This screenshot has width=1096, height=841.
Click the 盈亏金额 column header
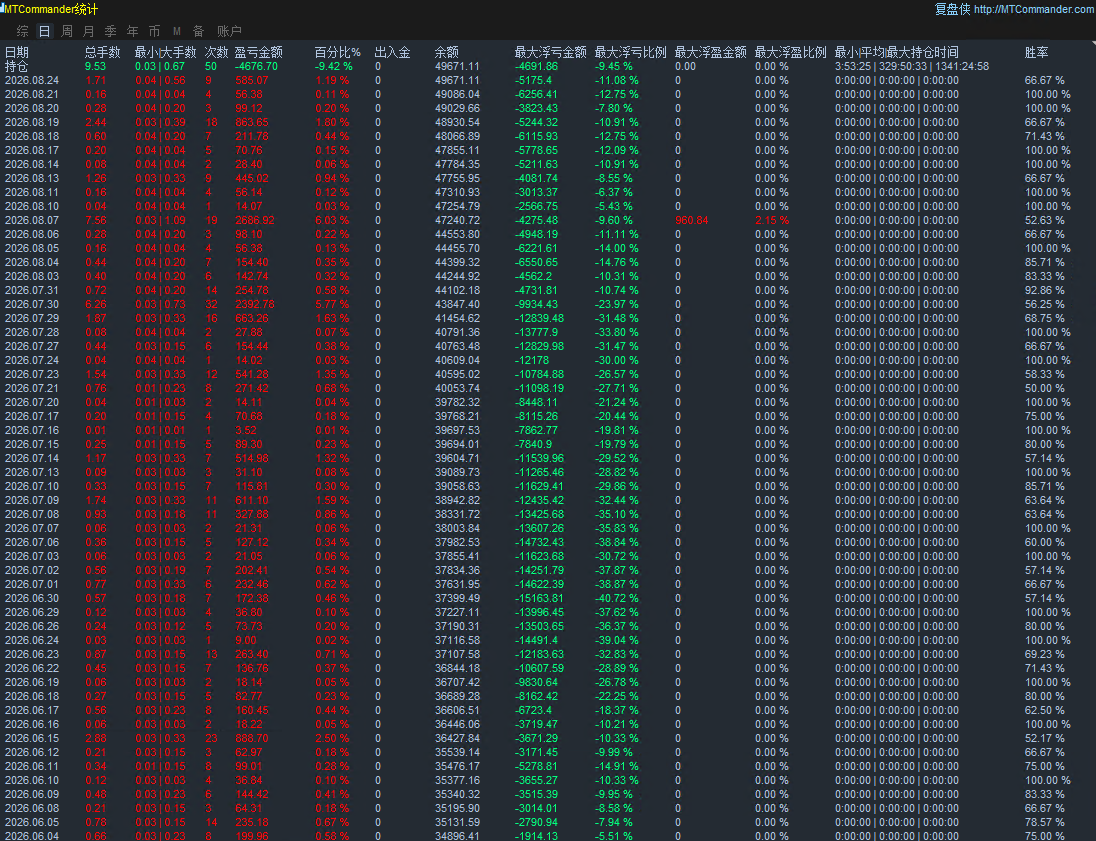[x=259, y=52]
